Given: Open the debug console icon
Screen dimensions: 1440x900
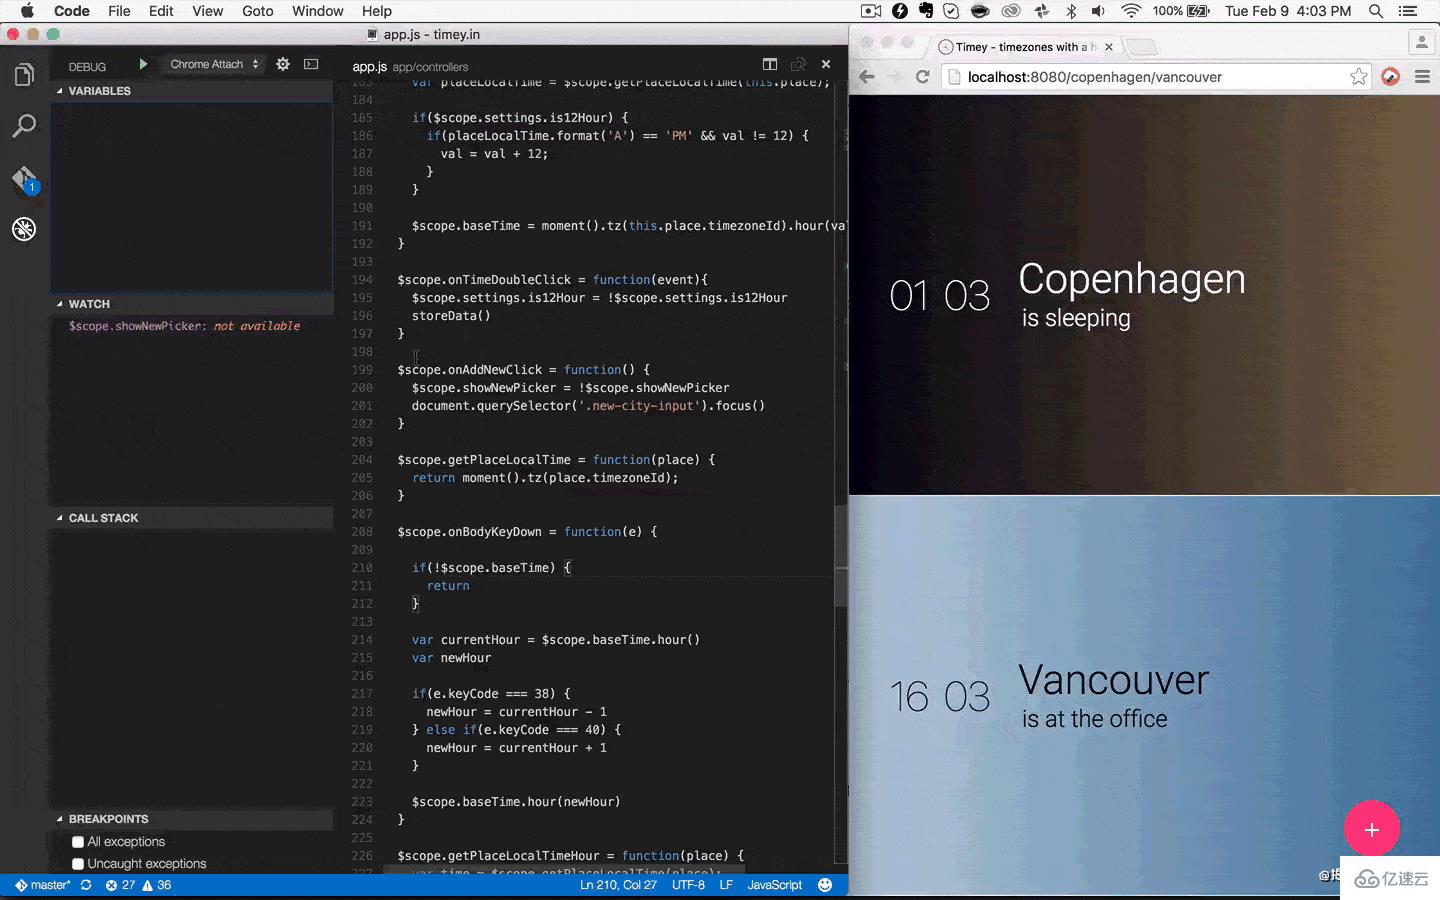Looking at the screenshot, I should (x=311, y=64).
